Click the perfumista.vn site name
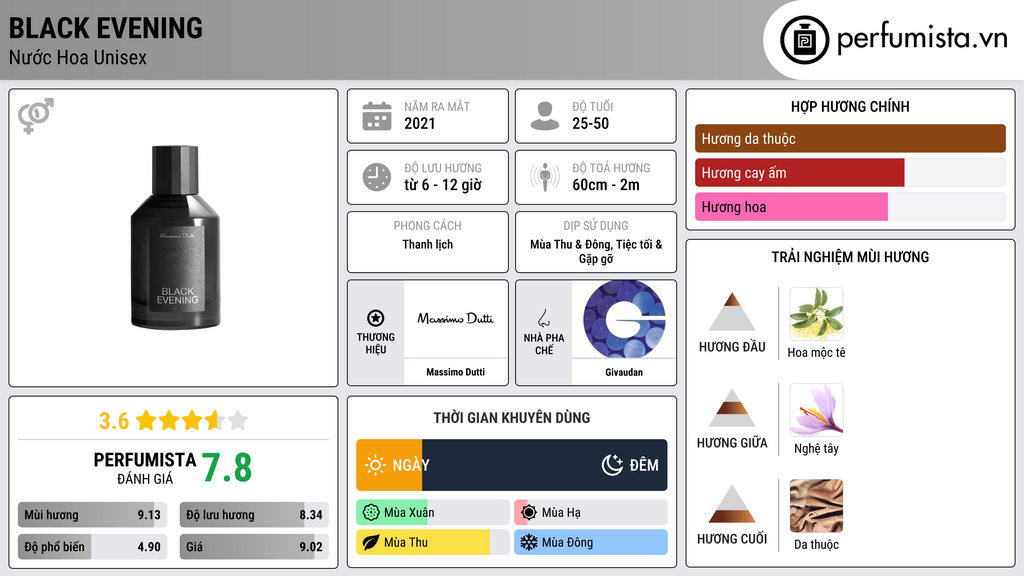 [x=922, y=39]
